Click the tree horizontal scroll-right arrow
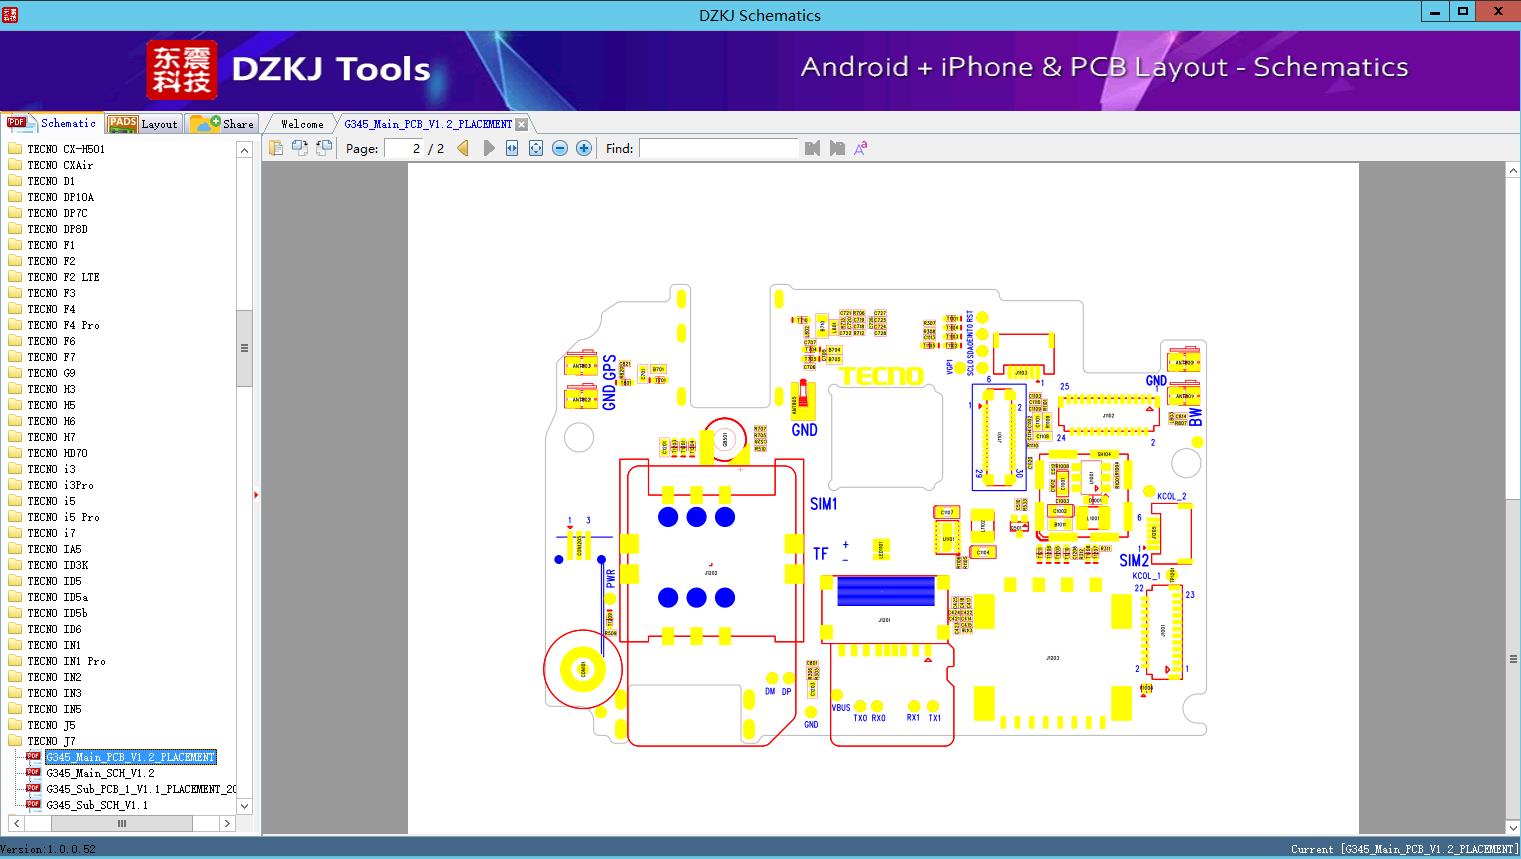 [227, 824]
